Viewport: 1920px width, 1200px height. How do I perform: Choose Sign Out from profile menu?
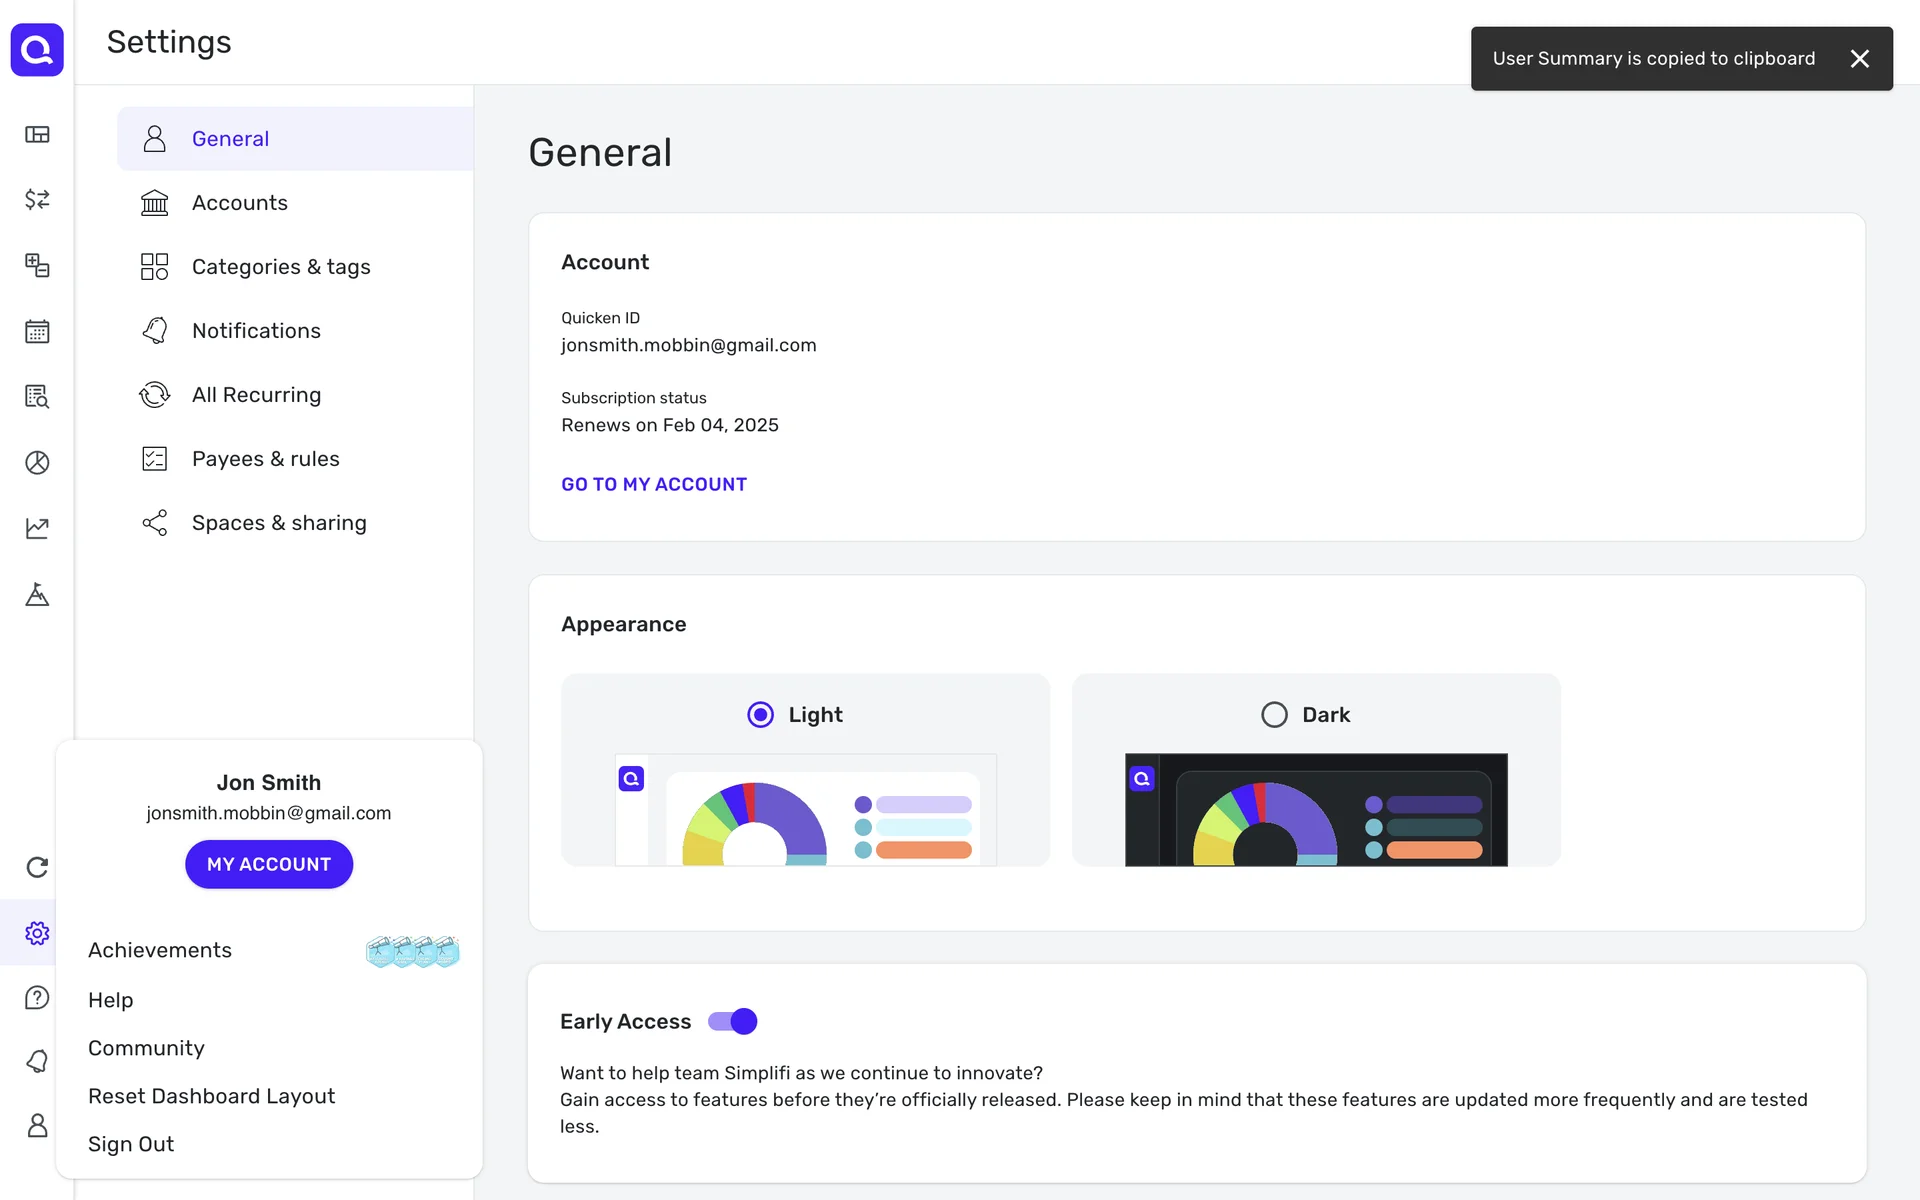pos(131,1144)
